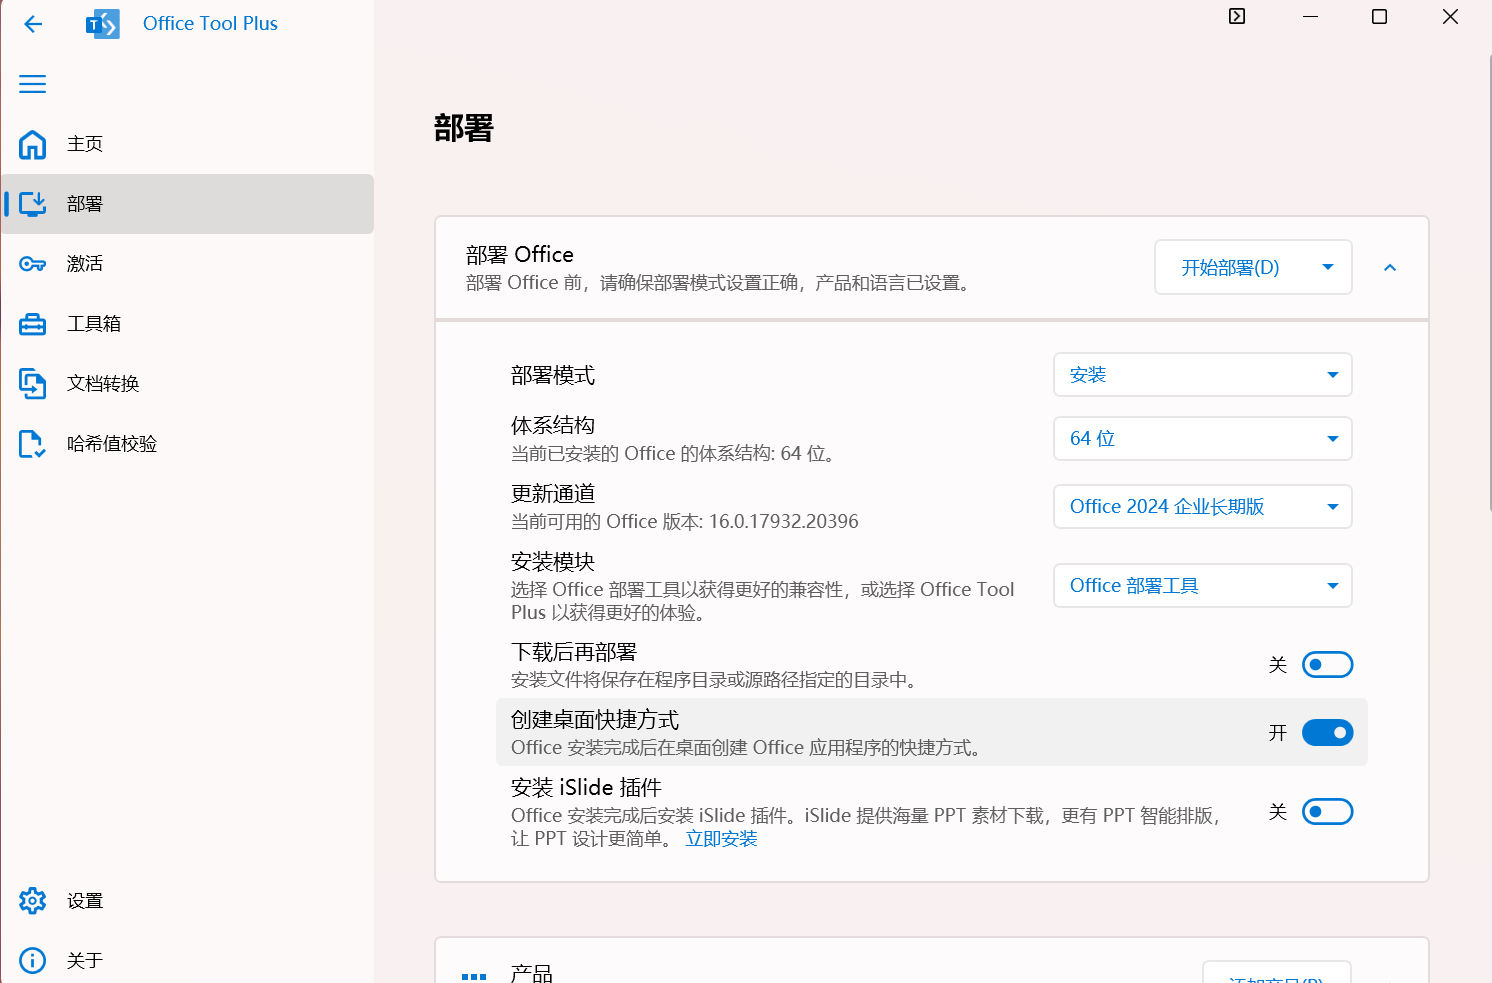1492x983 pixels.
Task: Enable the 安装 iSlide 插件 toggle
Action: click(x=1327, y=812)
